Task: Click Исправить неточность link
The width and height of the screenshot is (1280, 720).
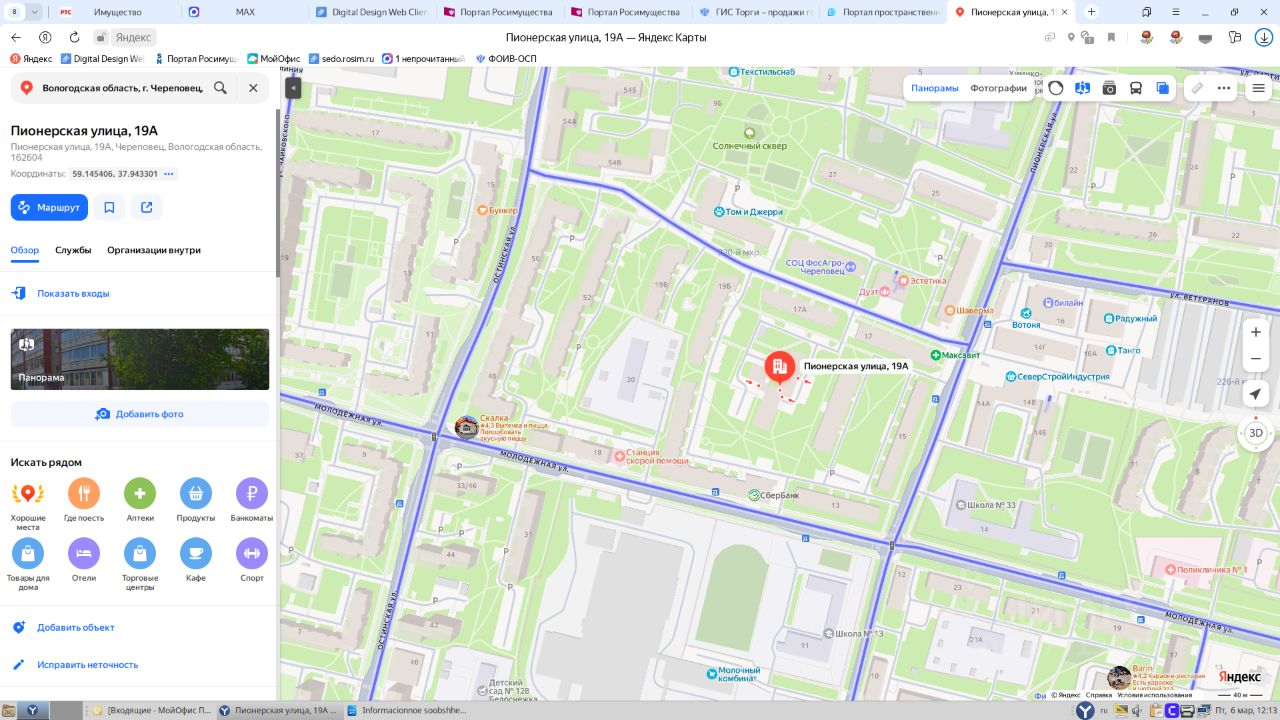Action: click(x=88, y=665)
